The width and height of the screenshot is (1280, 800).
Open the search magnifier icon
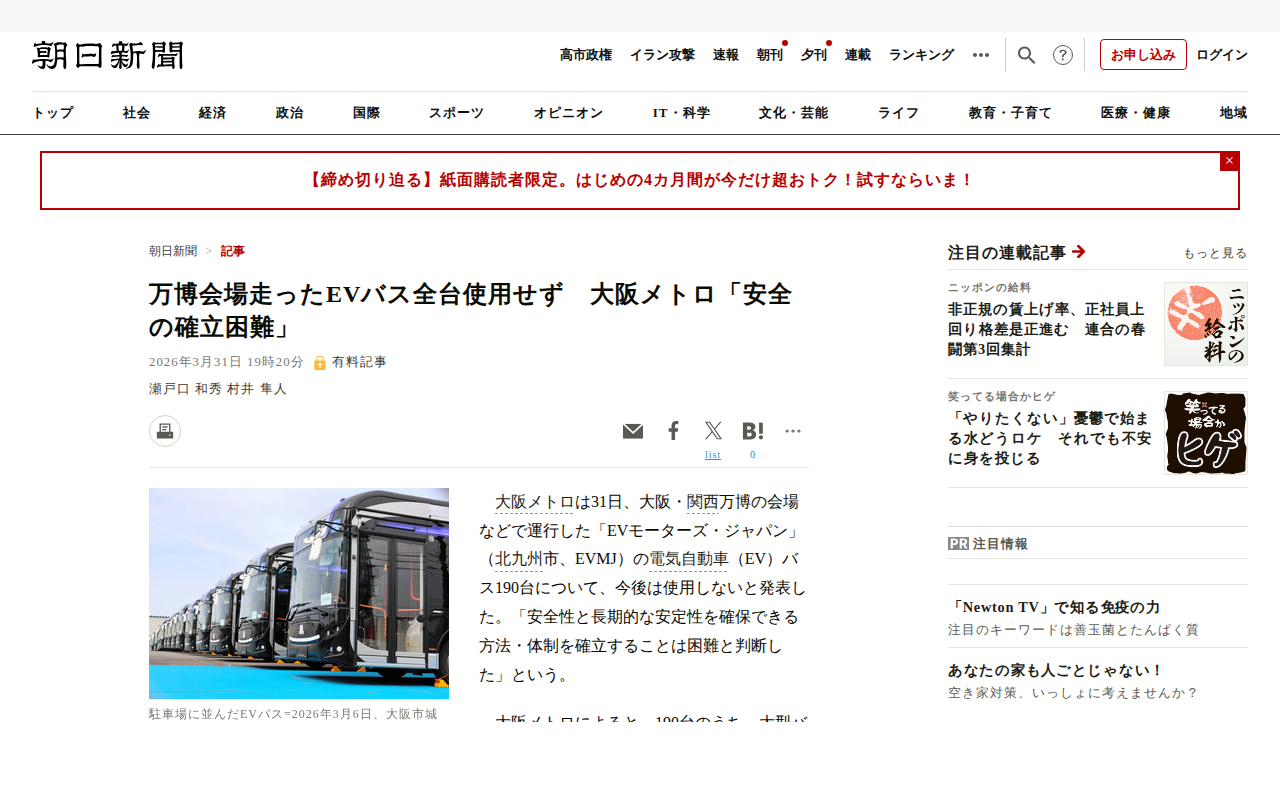[1026, 55]
